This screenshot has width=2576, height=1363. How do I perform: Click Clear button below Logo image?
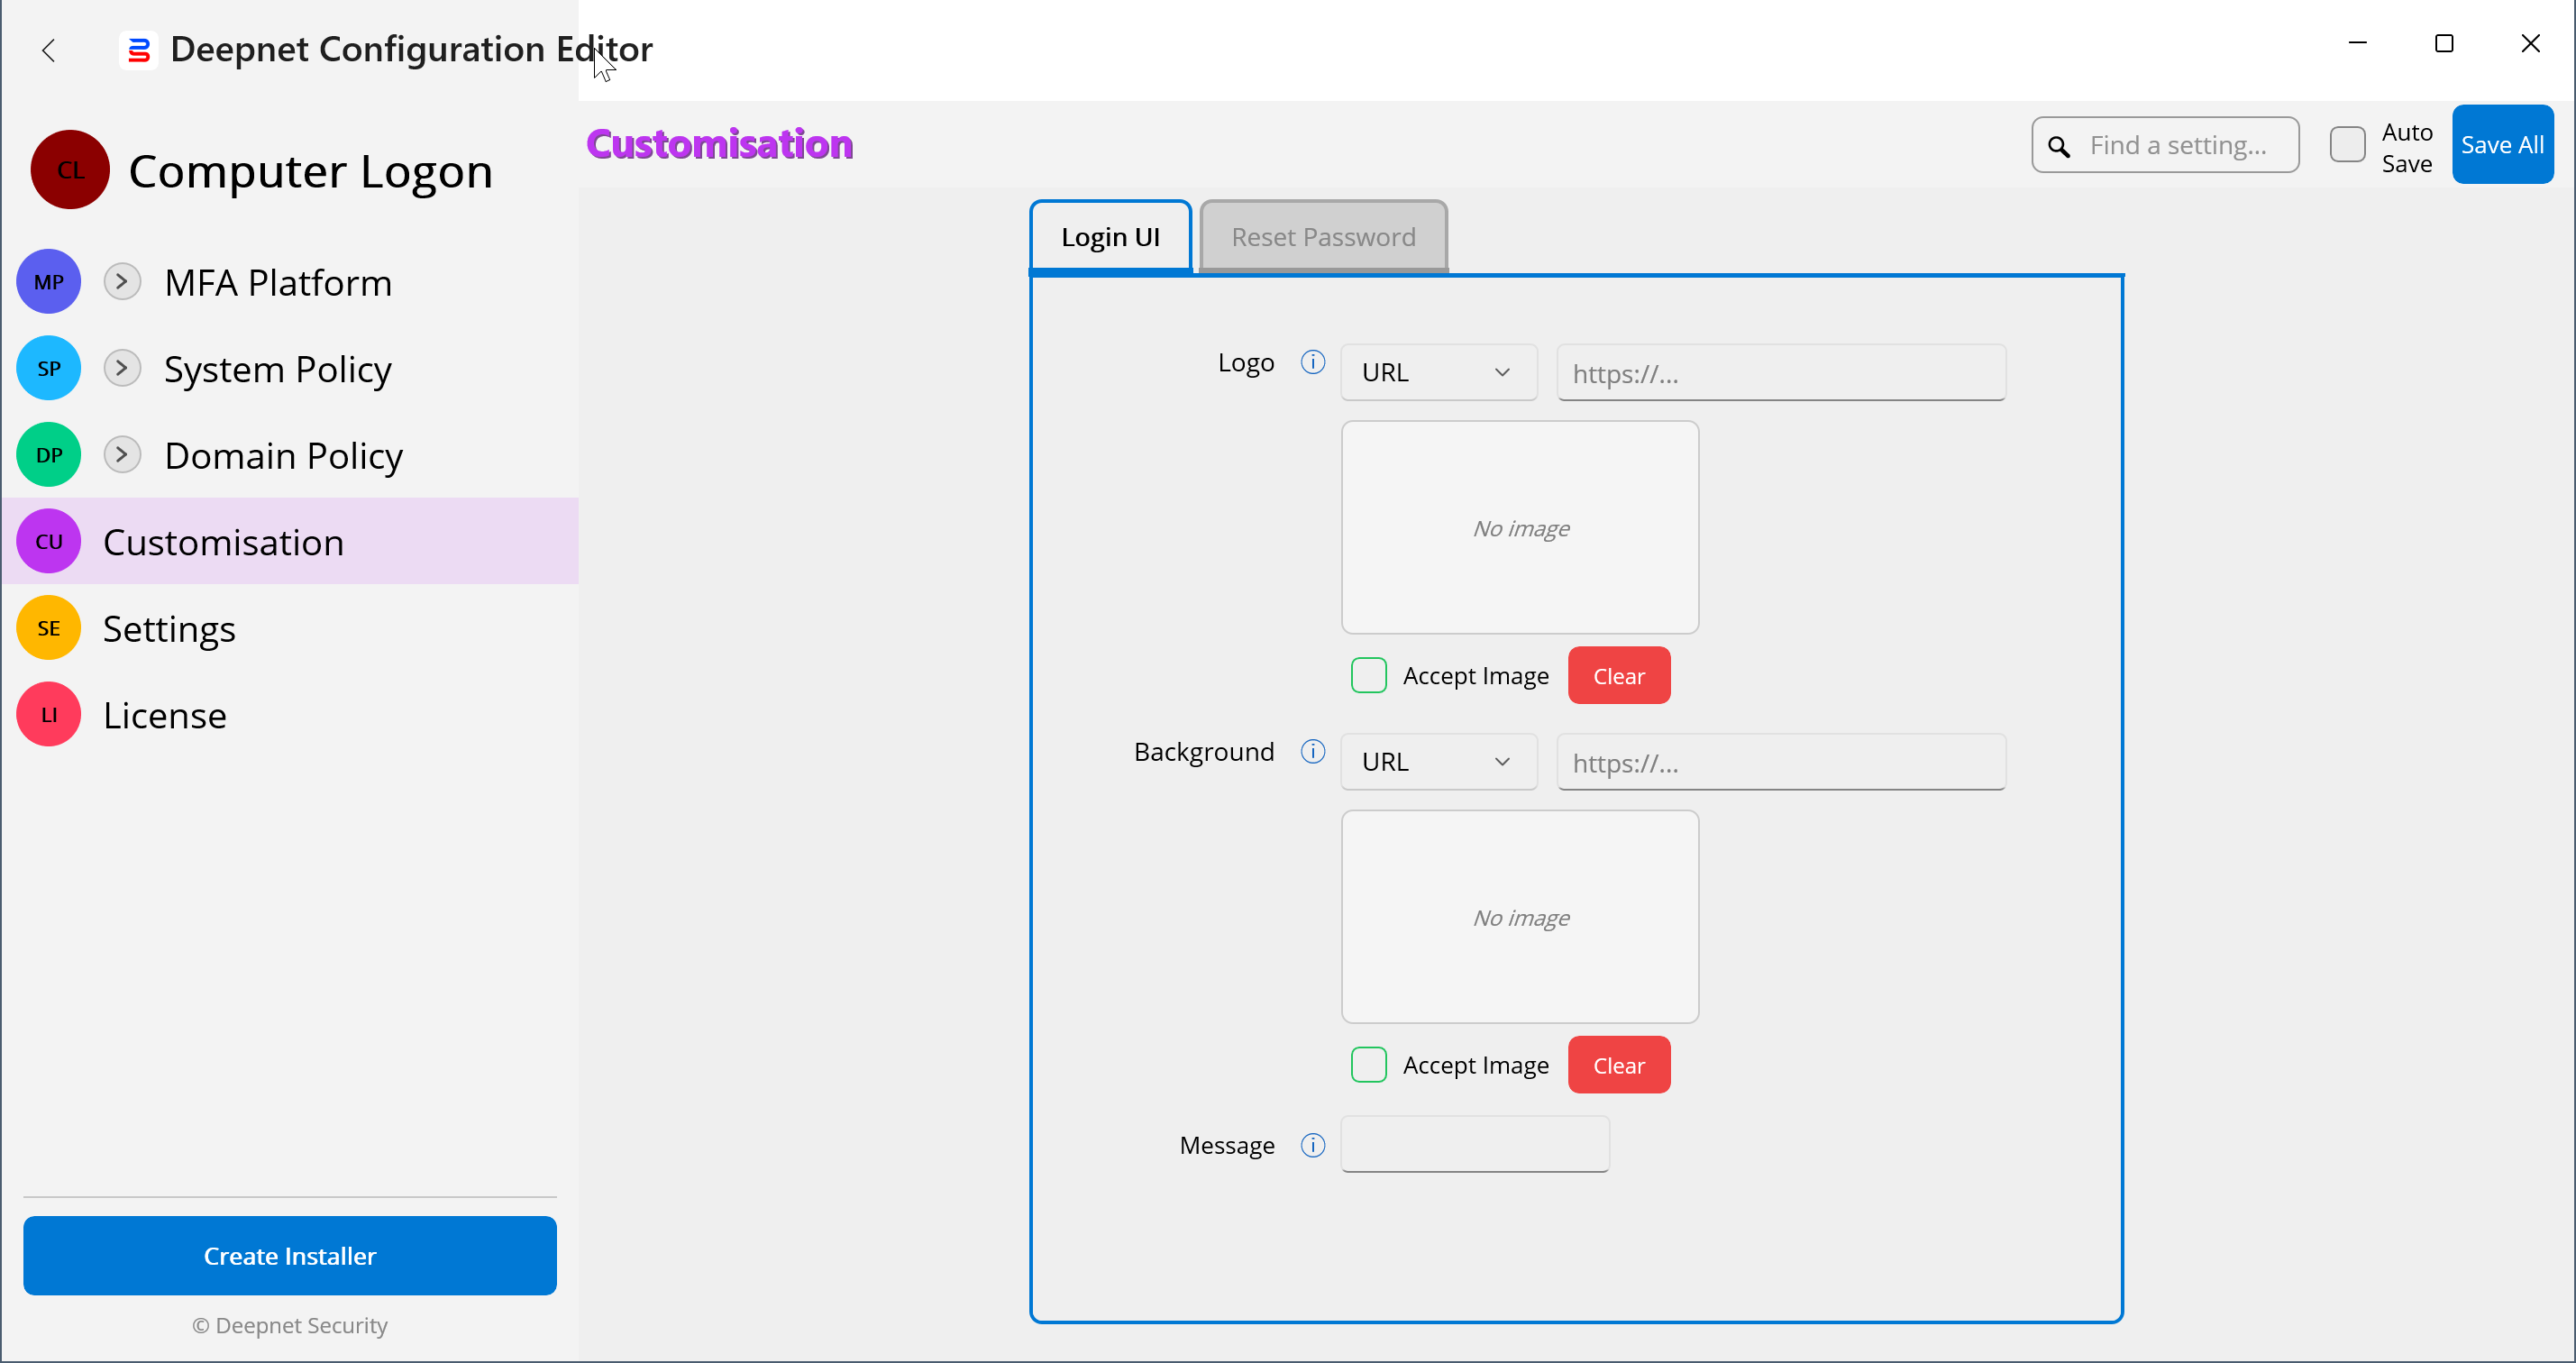(x=1618, y=676)
